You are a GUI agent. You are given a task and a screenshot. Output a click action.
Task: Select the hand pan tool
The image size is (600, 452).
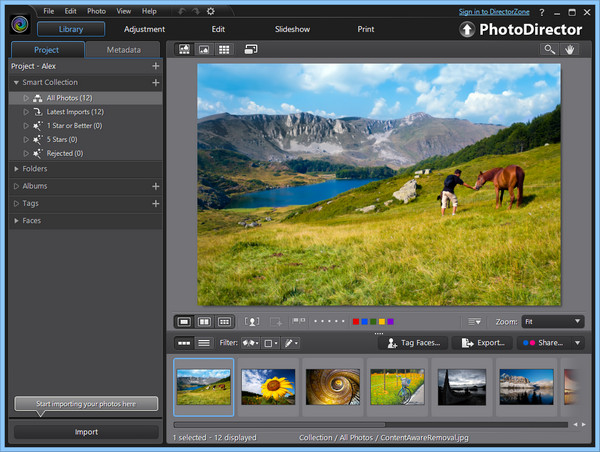(x=571, y=49)
